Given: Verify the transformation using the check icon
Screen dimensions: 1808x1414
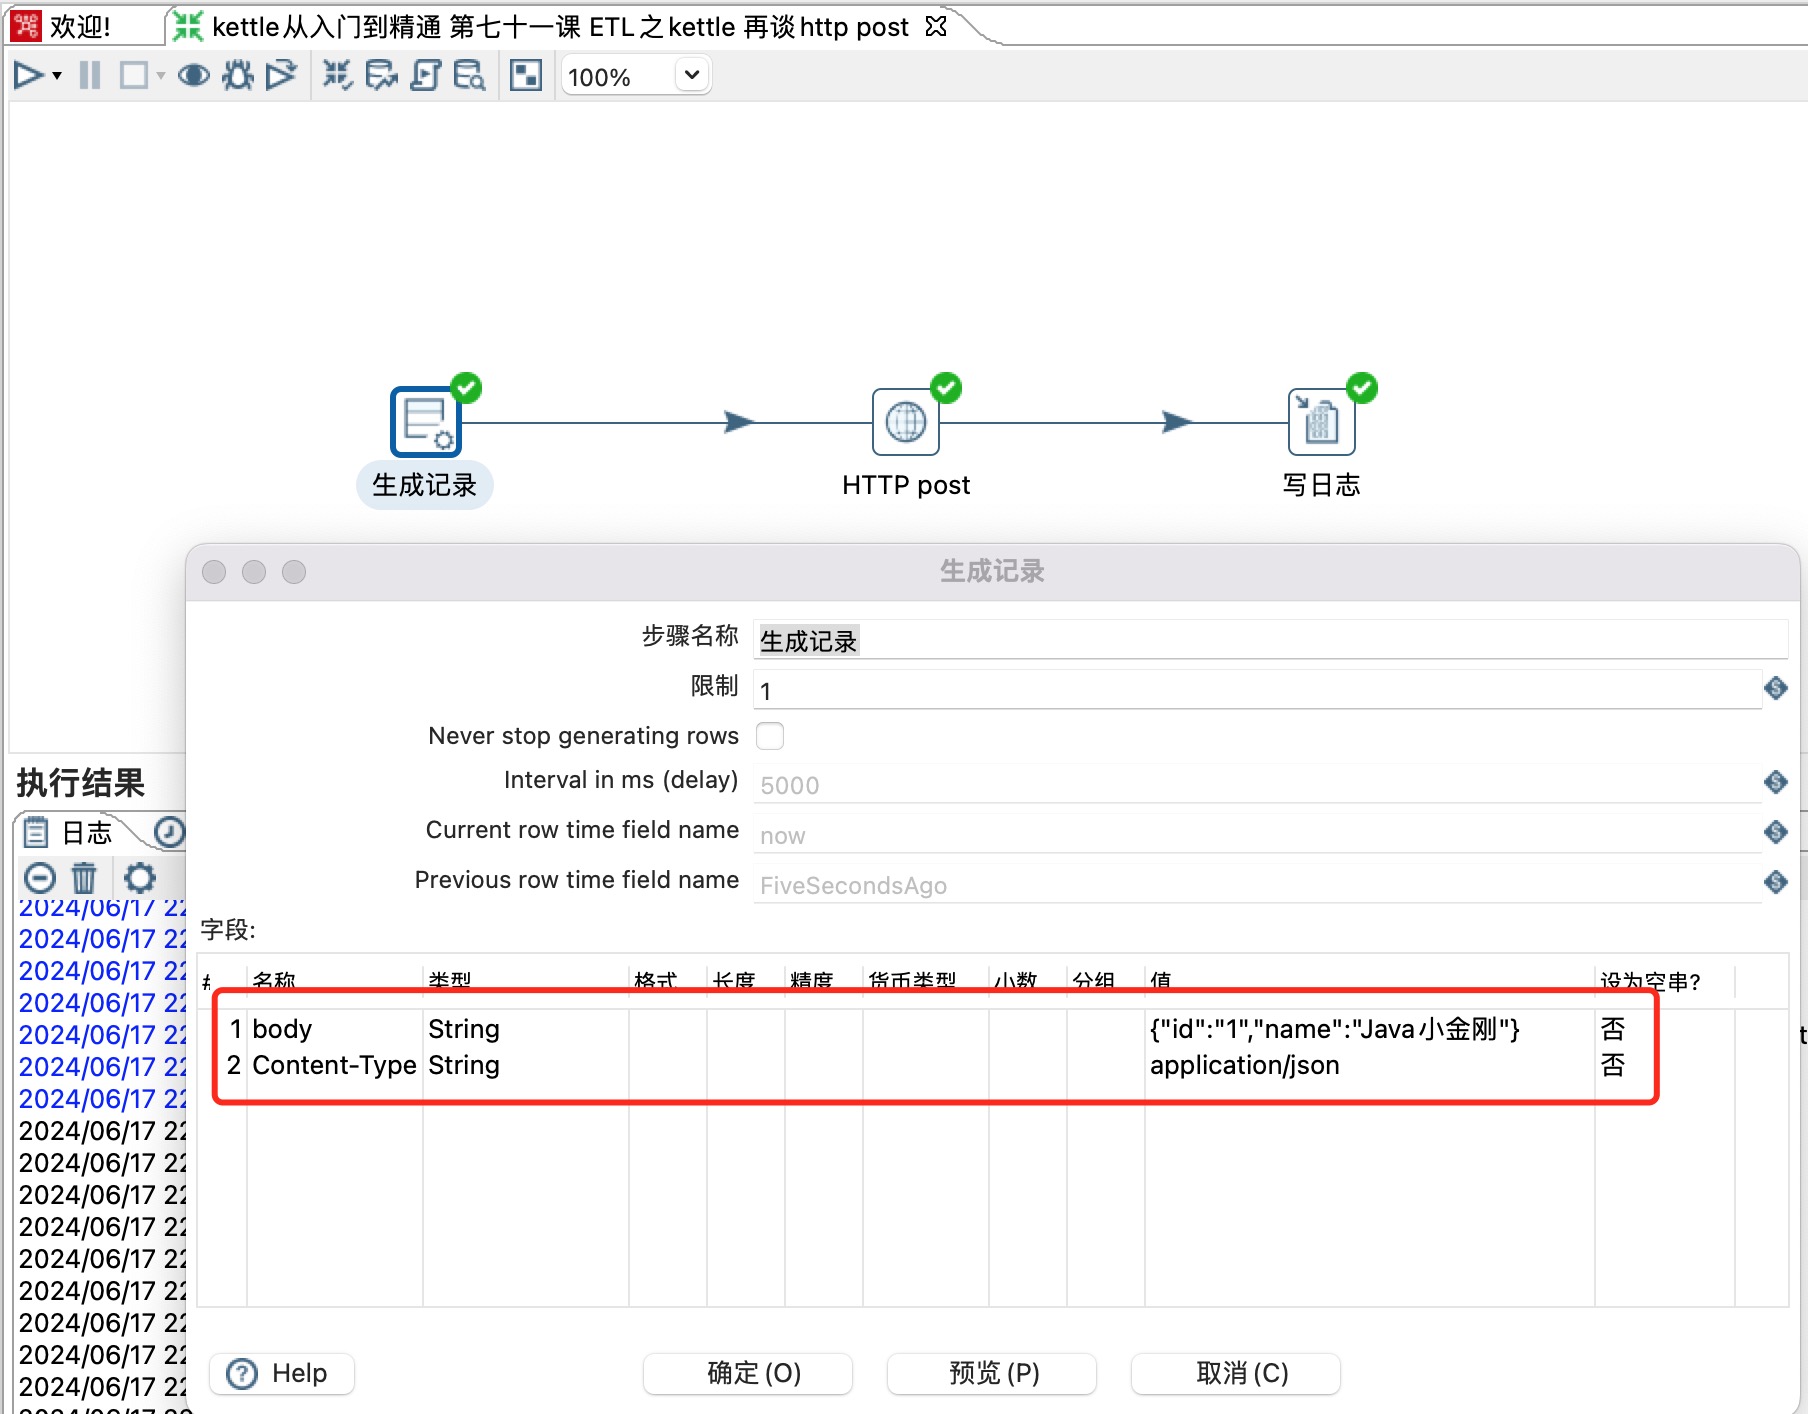Looking at the screenshot, I should point(337,74).
